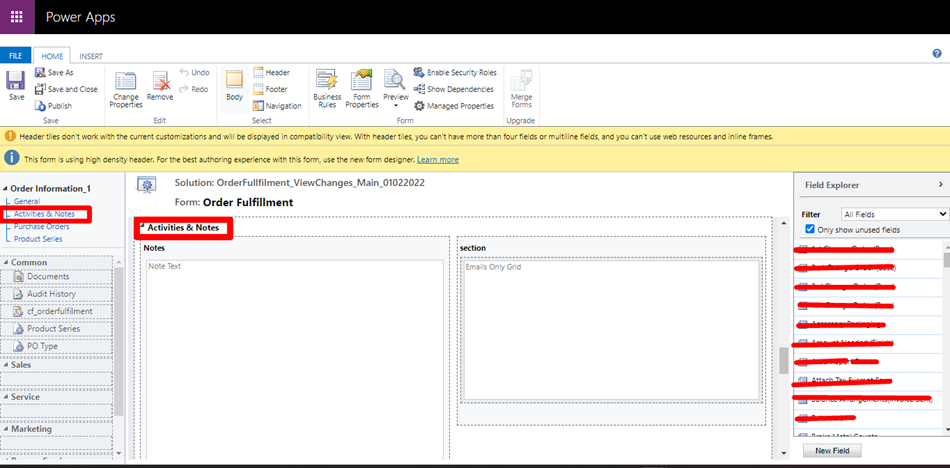Switch to the HOME tab
Viewport: 950px width, 468px height.
52,56
